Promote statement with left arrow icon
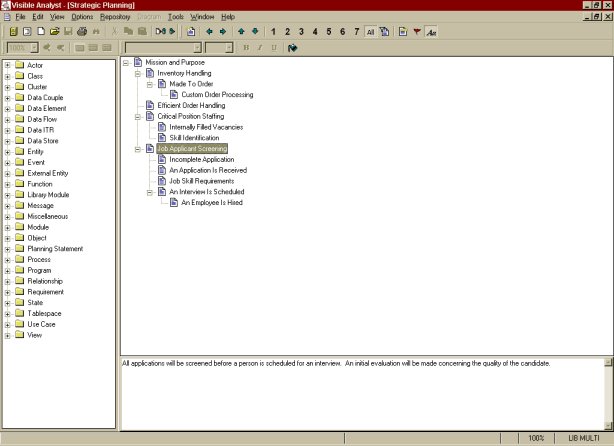The image size is (614, 446). [x=209, y=32]
